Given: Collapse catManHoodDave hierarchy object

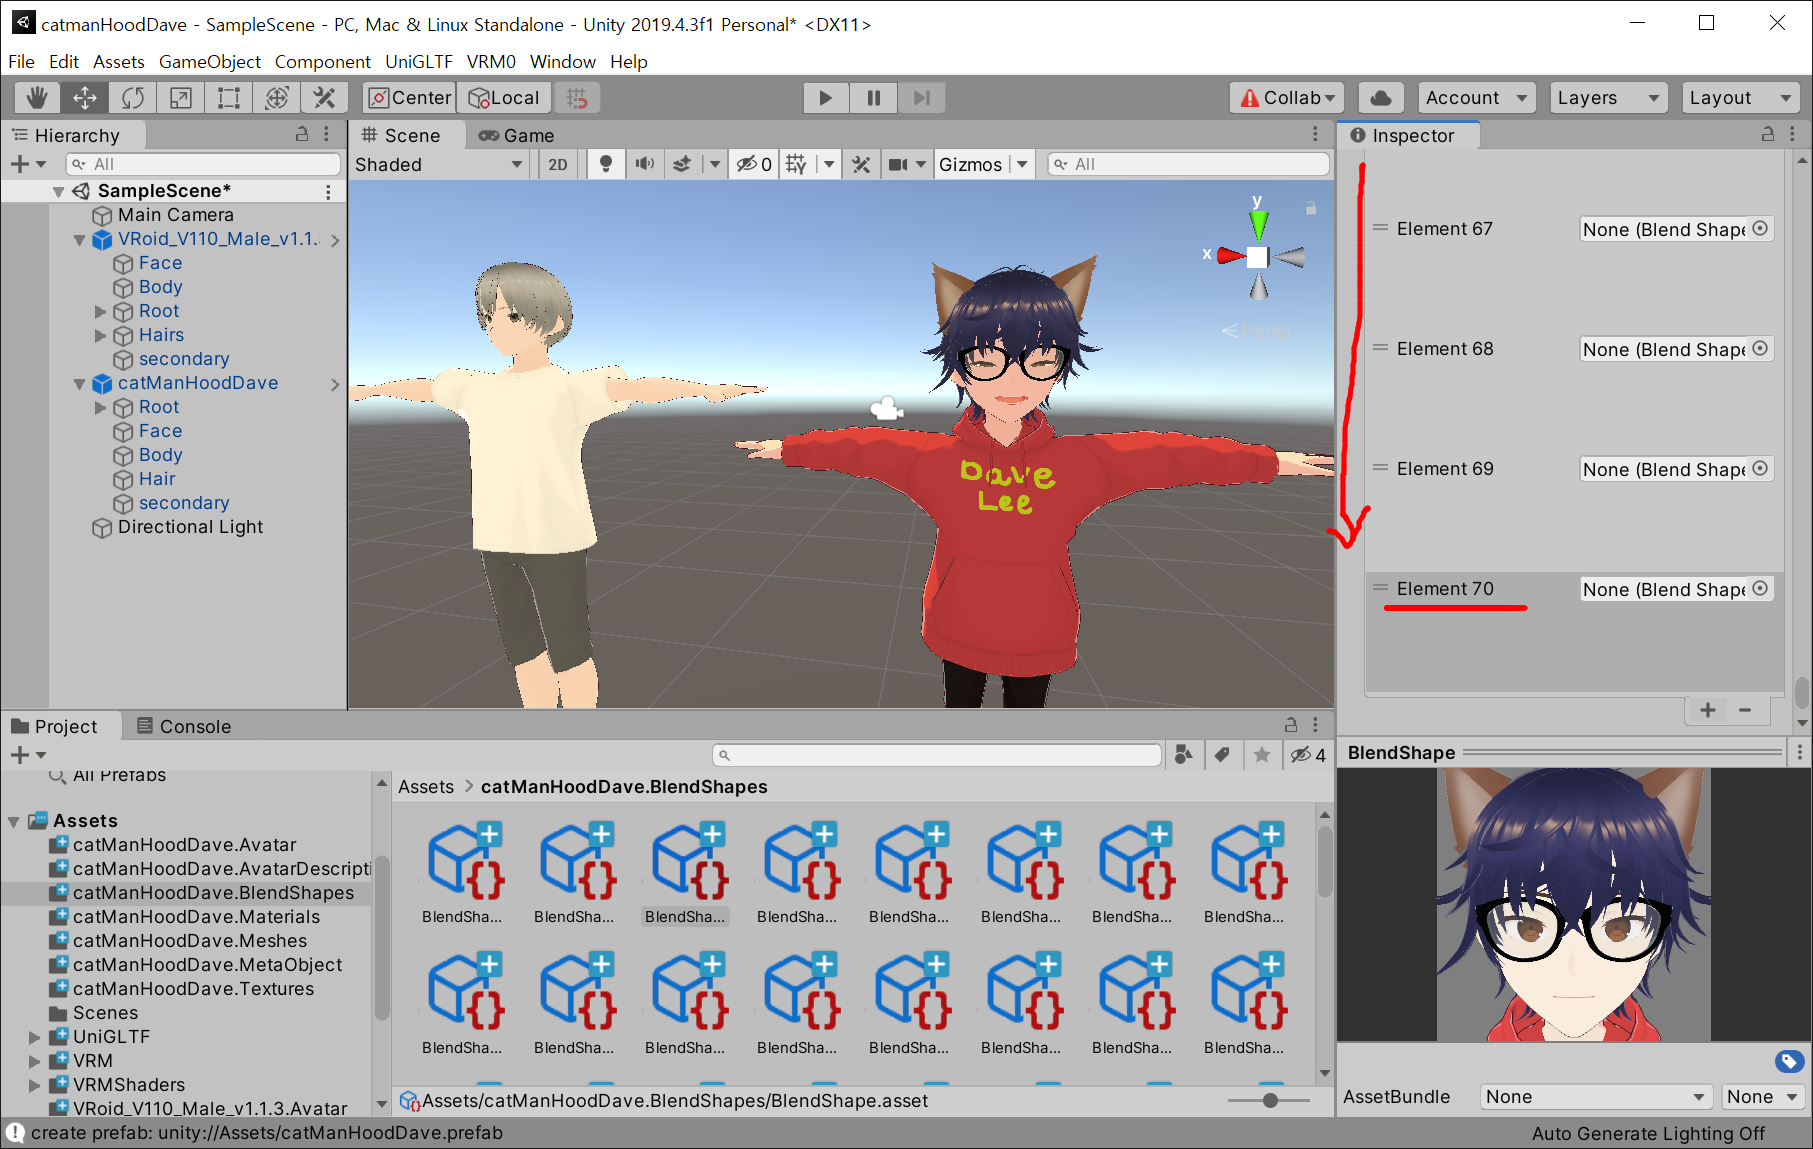Looking at the screenshot, I should click(80, 384).
